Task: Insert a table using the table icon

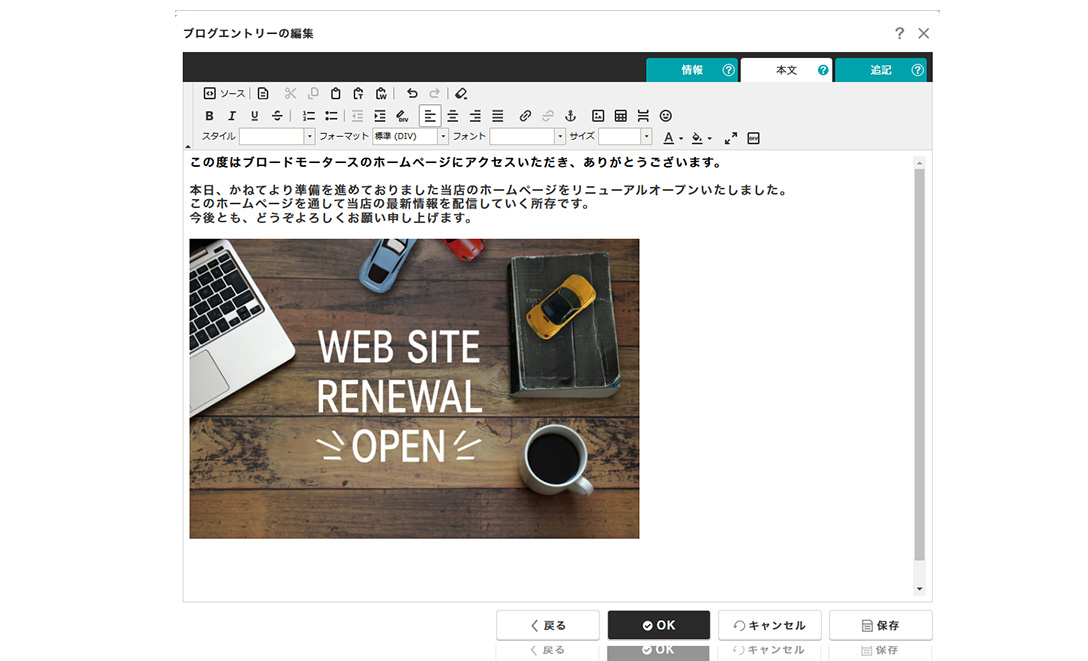Action: [620, 116]
